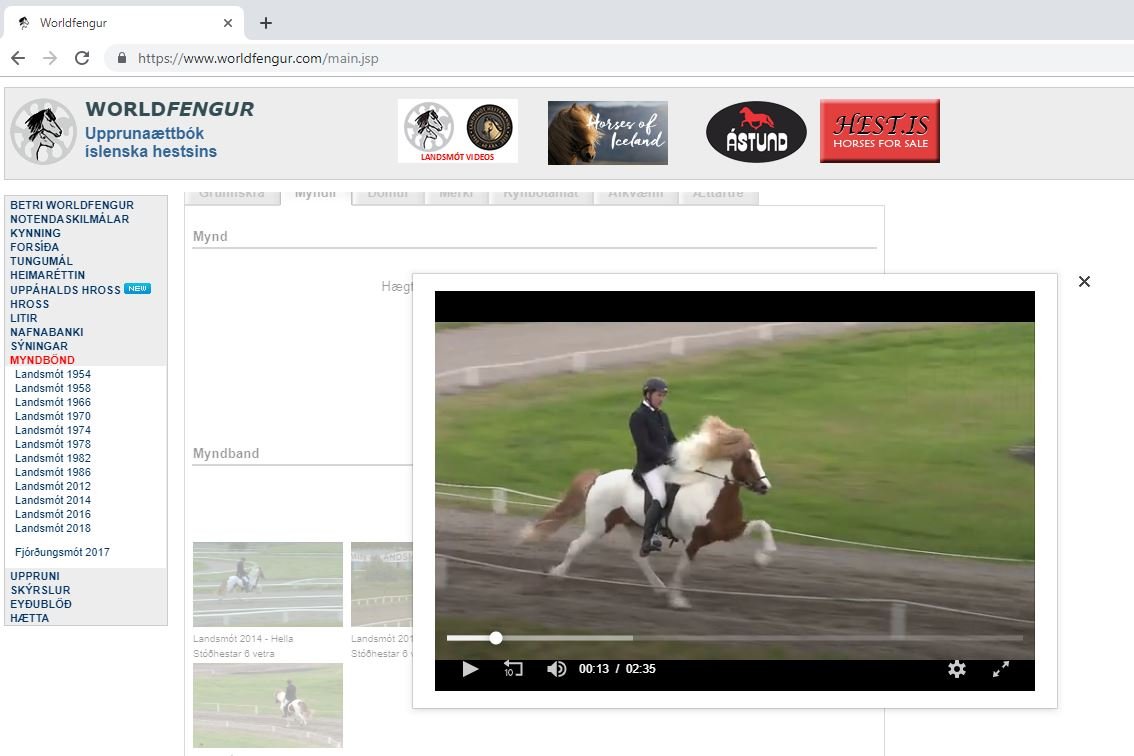The image size is (1134, 756).
Task: Open LITIR menu item
Action: (24, 318)
